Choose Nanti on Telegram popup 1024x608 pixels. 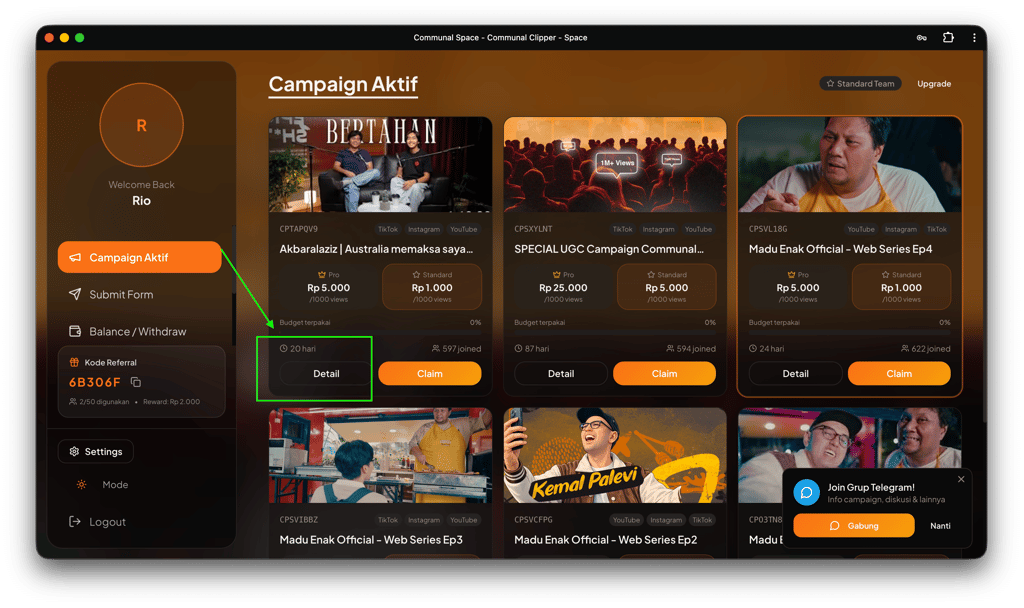[940, 526]
